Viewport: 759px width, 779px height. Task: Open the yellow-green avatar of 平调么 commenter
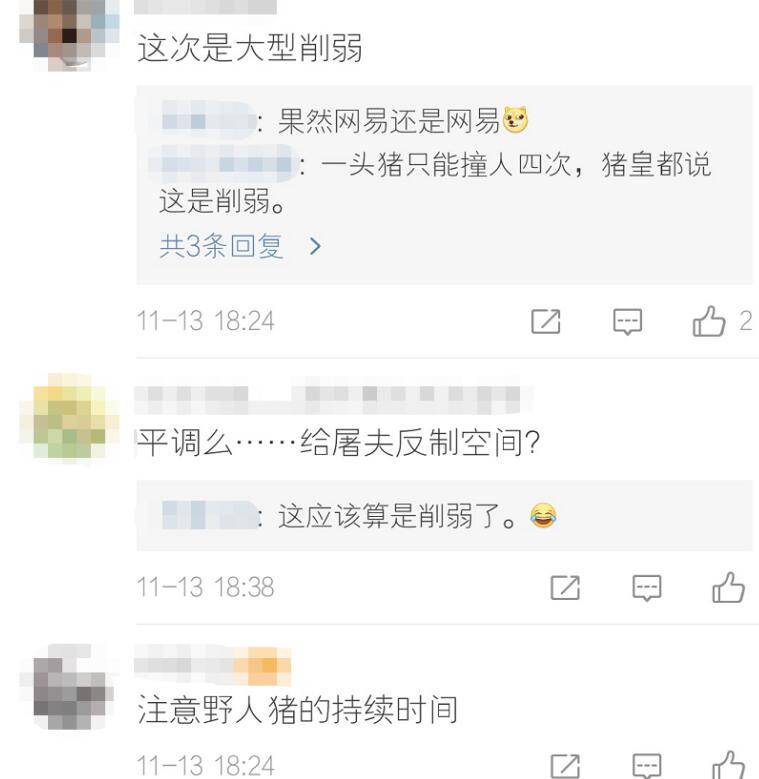69,416
